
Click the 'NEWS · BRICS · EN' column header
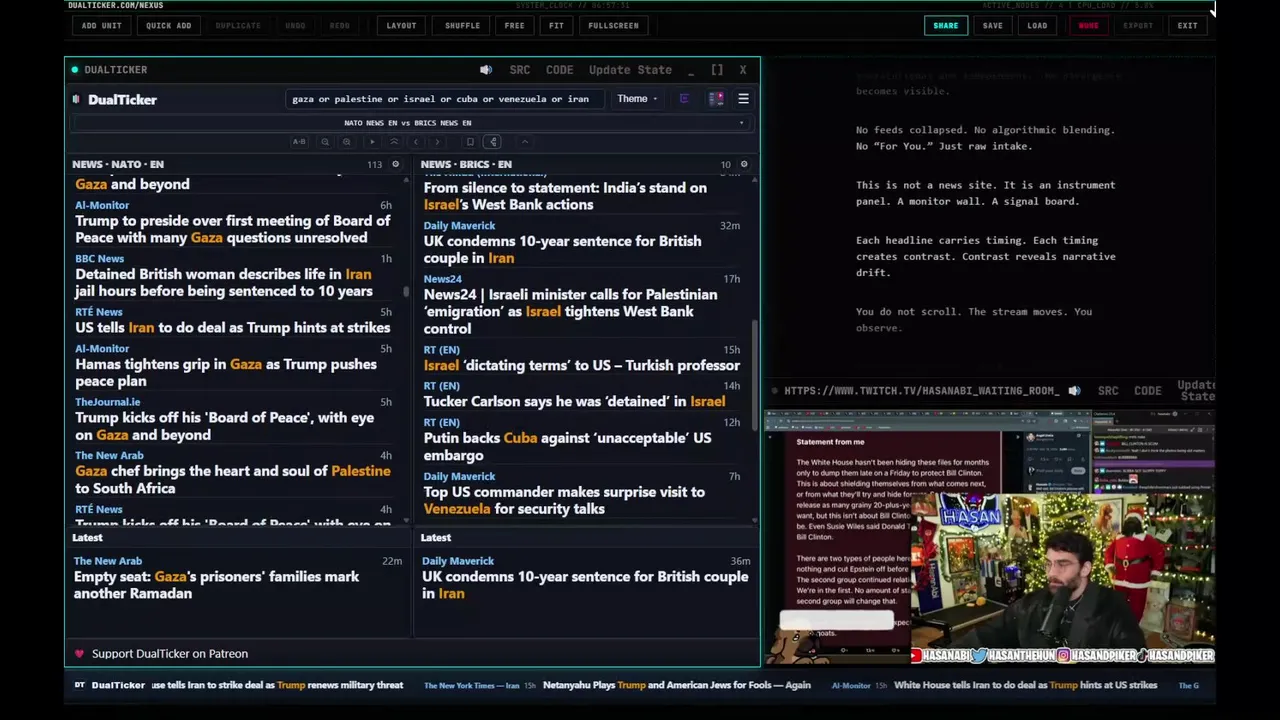coord(466,164)
